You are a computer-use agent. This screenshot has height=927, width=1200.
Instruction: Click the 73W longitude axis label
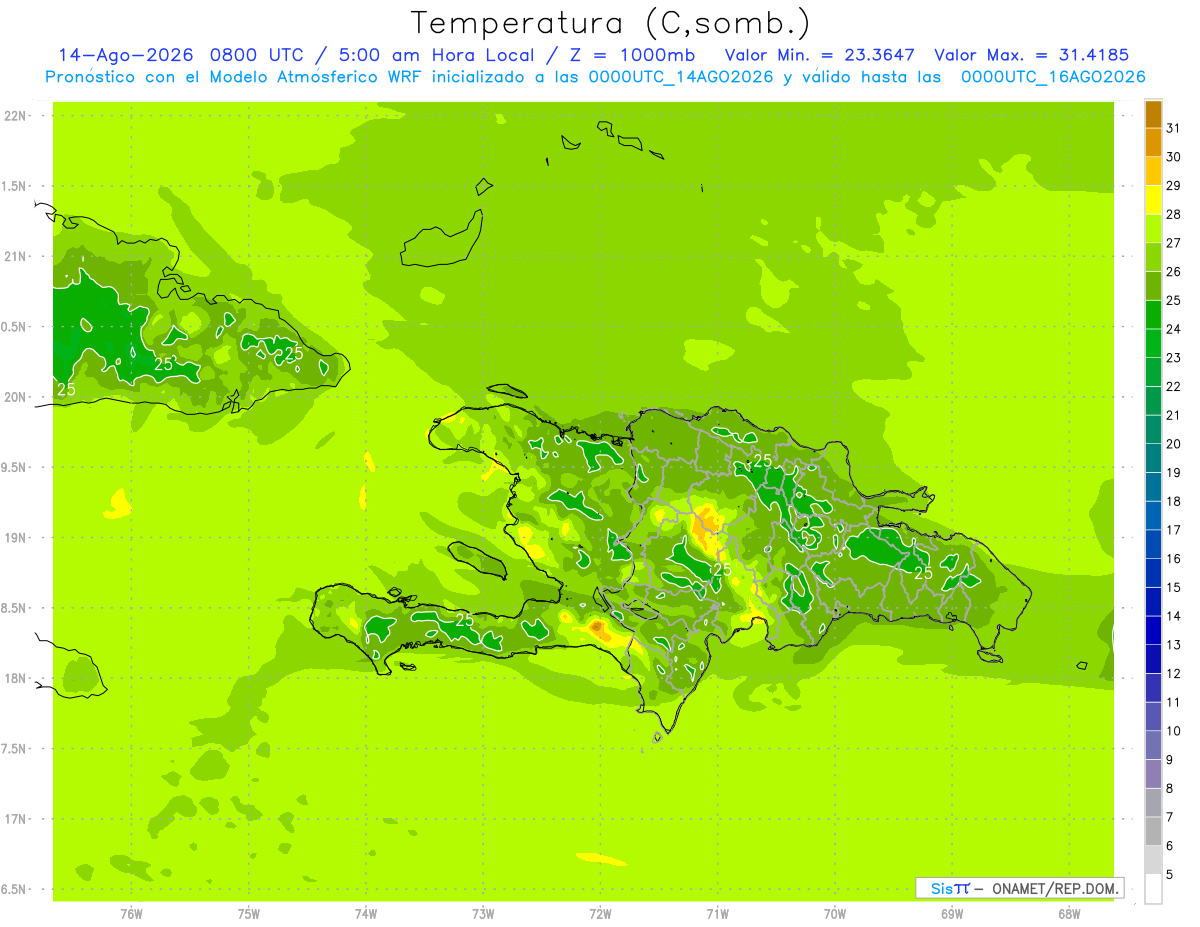coord(483,913)
